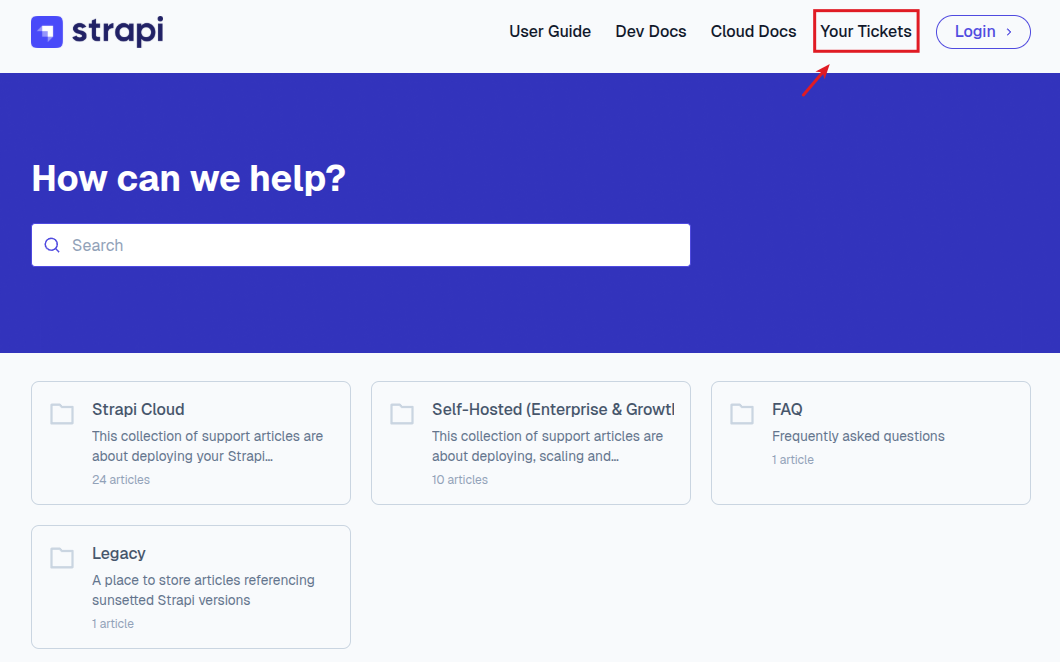Click 'A place to store articles' description
This screenshot has width=1060, height=662.
pos(203,590)
